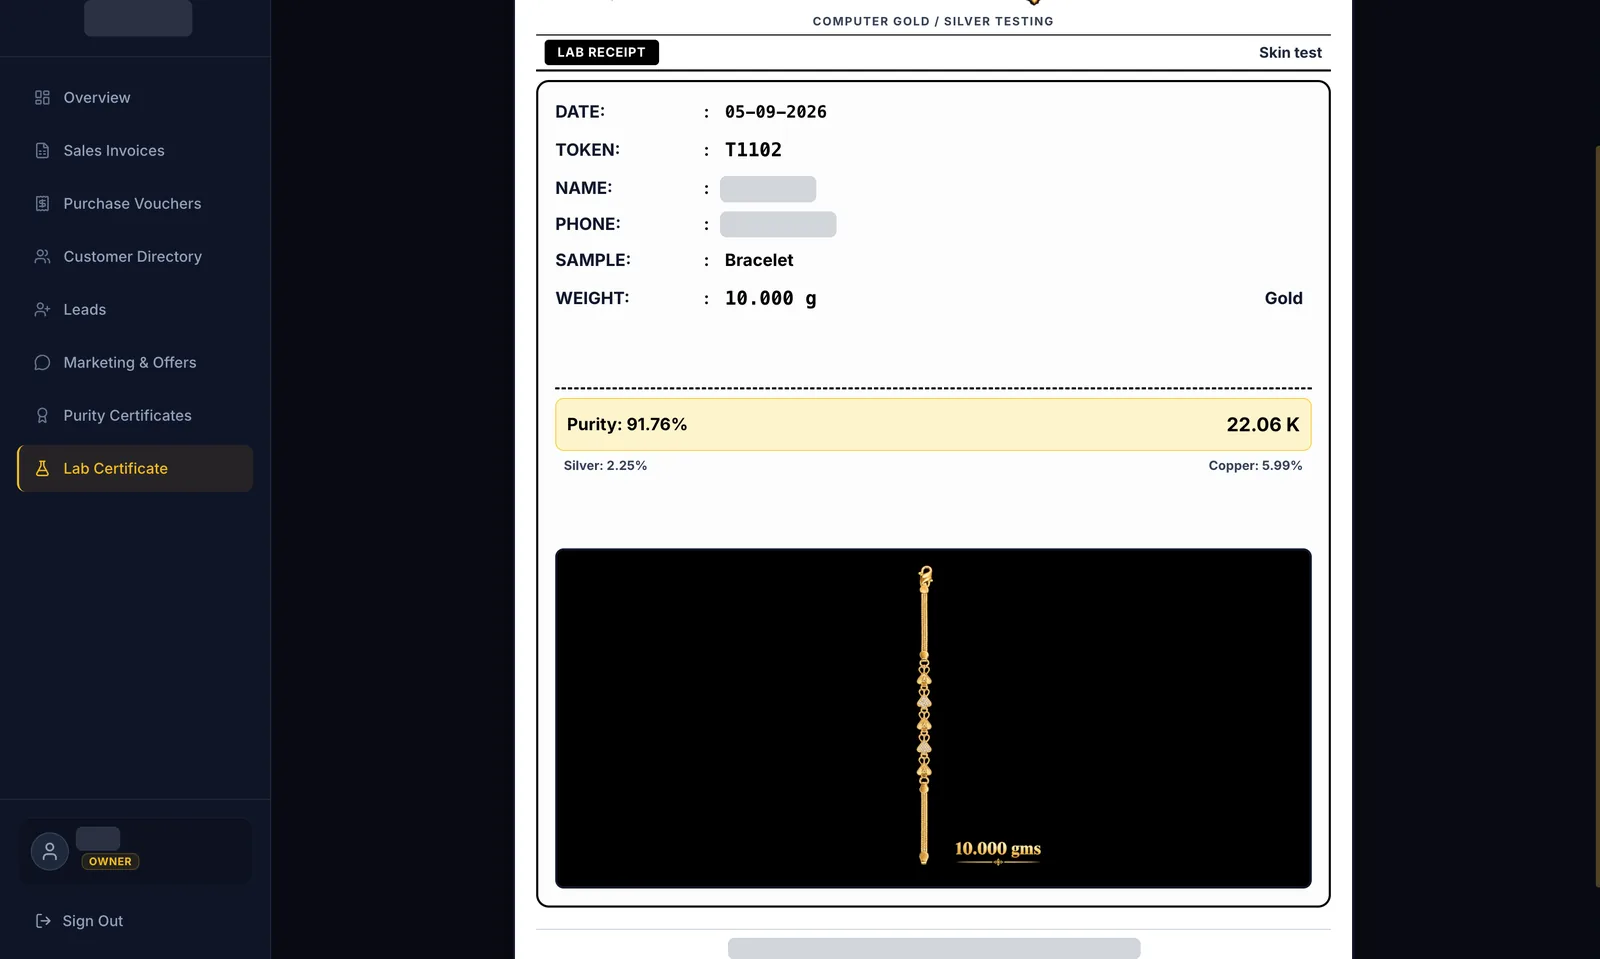Click the Skin test label
The height and width of the screenshot is (959, 1600).
click(1290, 53)
